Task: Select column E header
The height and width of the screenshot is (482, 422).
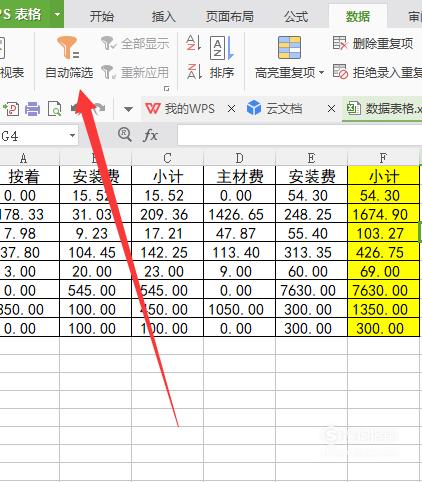Action: pyautogui.click(x=311, y=158)
